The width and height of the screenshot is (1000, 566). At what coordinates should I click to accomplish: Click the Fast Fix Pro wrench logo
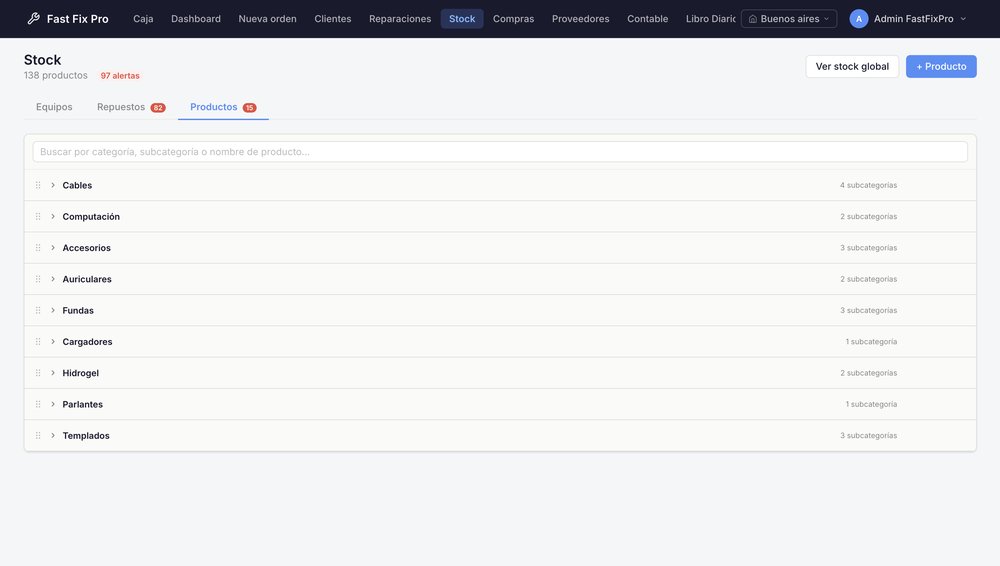[34, 19]
